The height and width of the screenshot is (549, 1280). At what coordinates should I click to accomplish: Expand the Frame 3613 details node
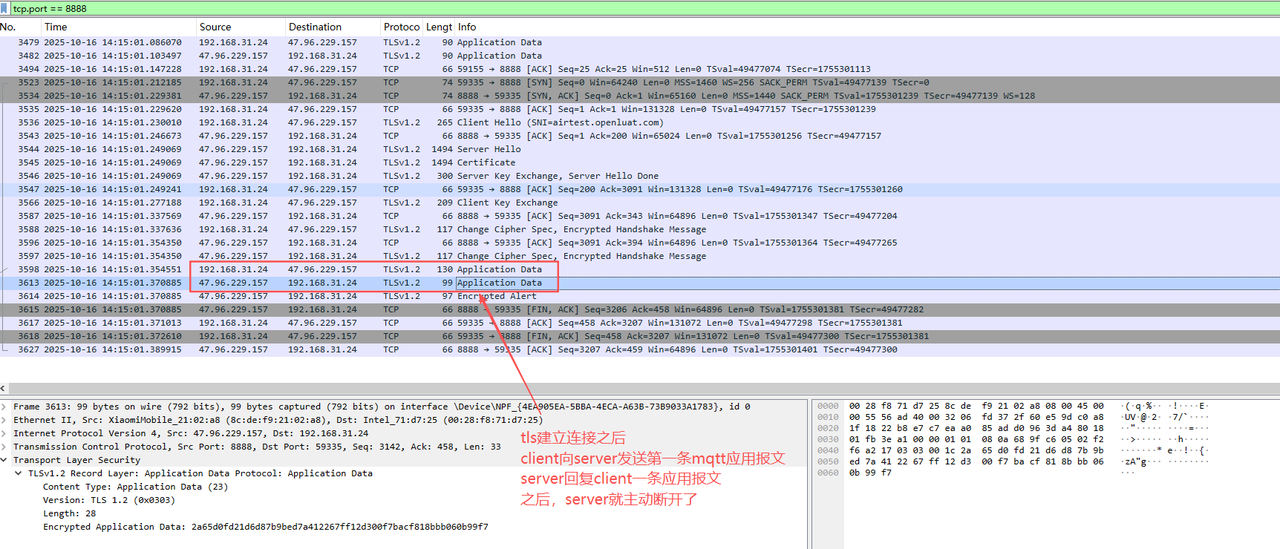point(6,407)
